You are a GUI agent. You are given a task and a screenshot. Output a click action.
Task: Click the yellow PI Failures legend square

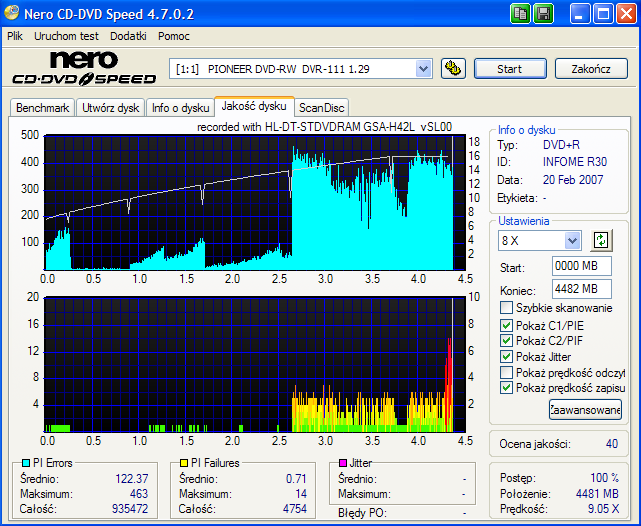point(183,463)
